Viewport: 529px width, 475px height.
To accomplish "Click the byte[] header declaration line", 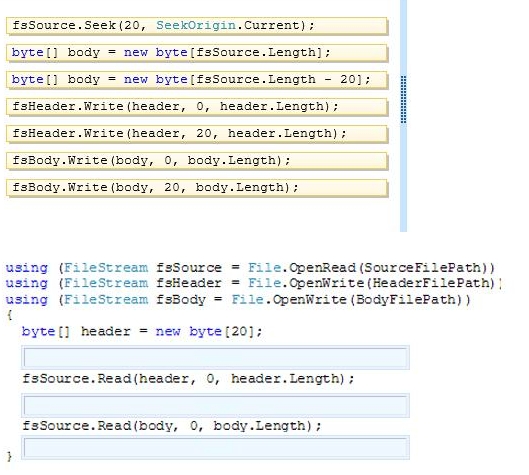I will pos(142,332).
